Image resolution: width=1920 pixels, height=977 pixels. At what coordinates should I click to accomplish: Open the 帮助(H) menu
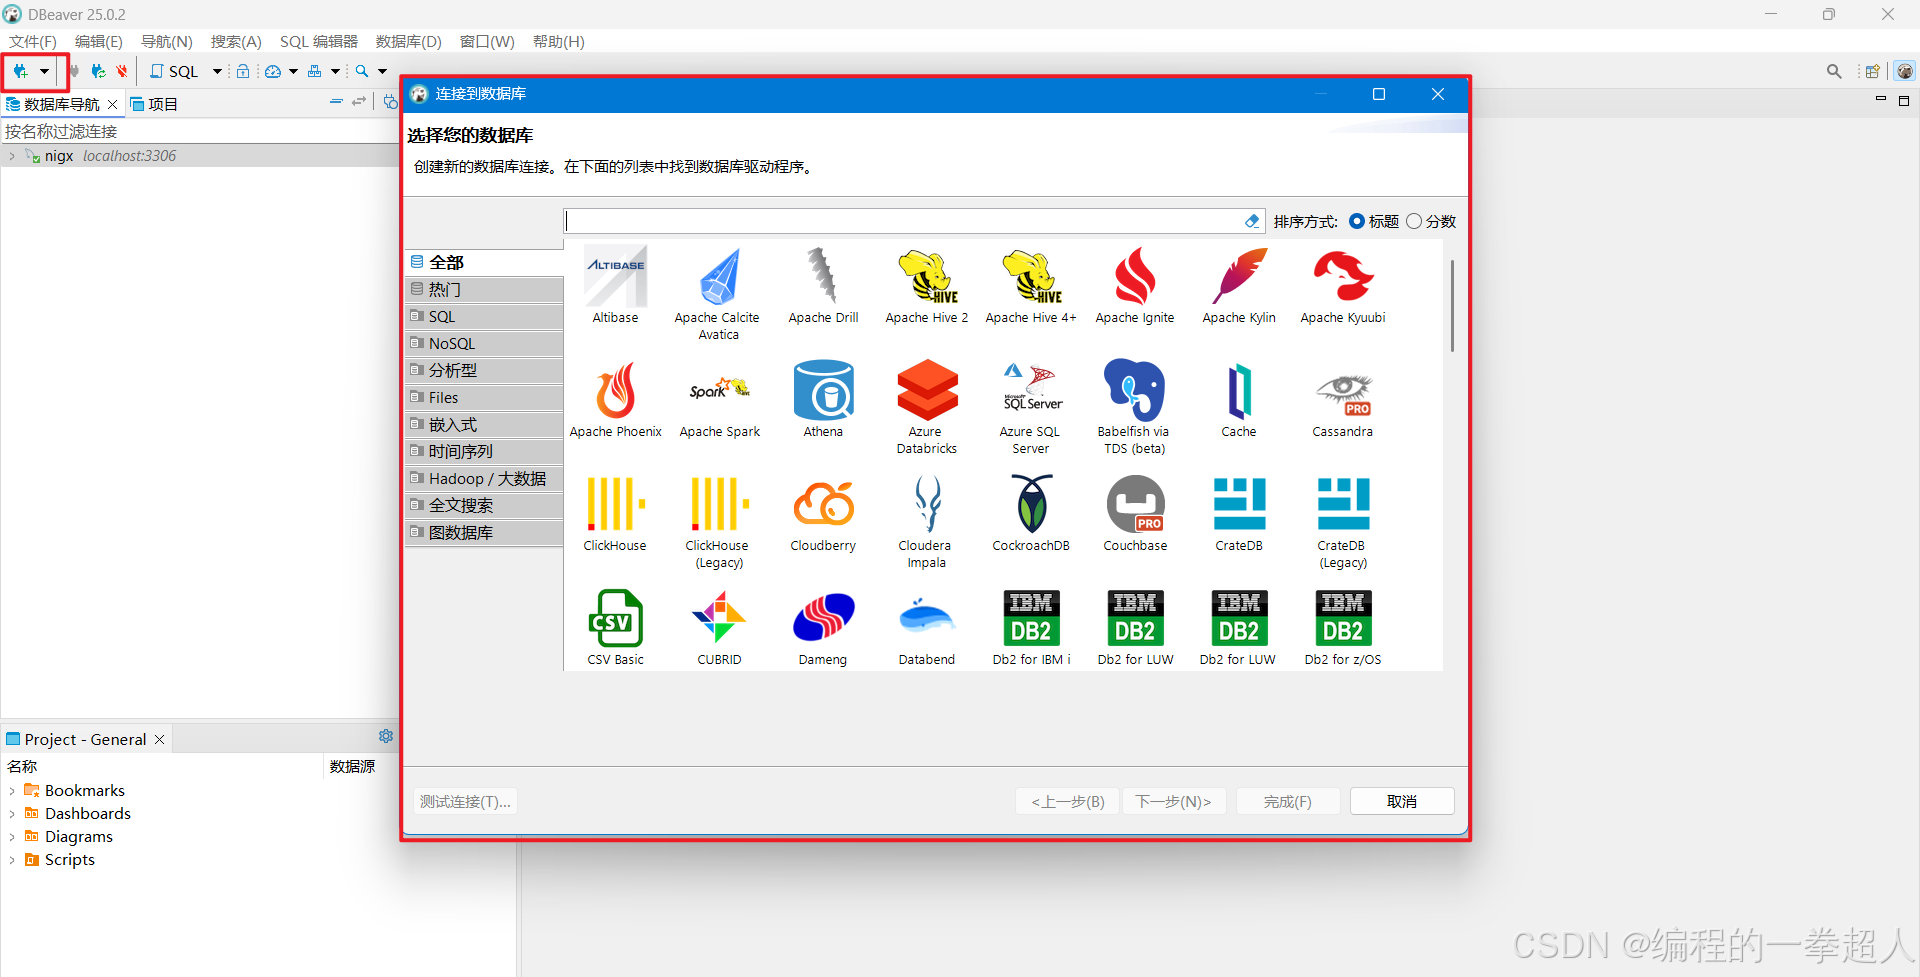pyautogui.click(x=558, y=41)
